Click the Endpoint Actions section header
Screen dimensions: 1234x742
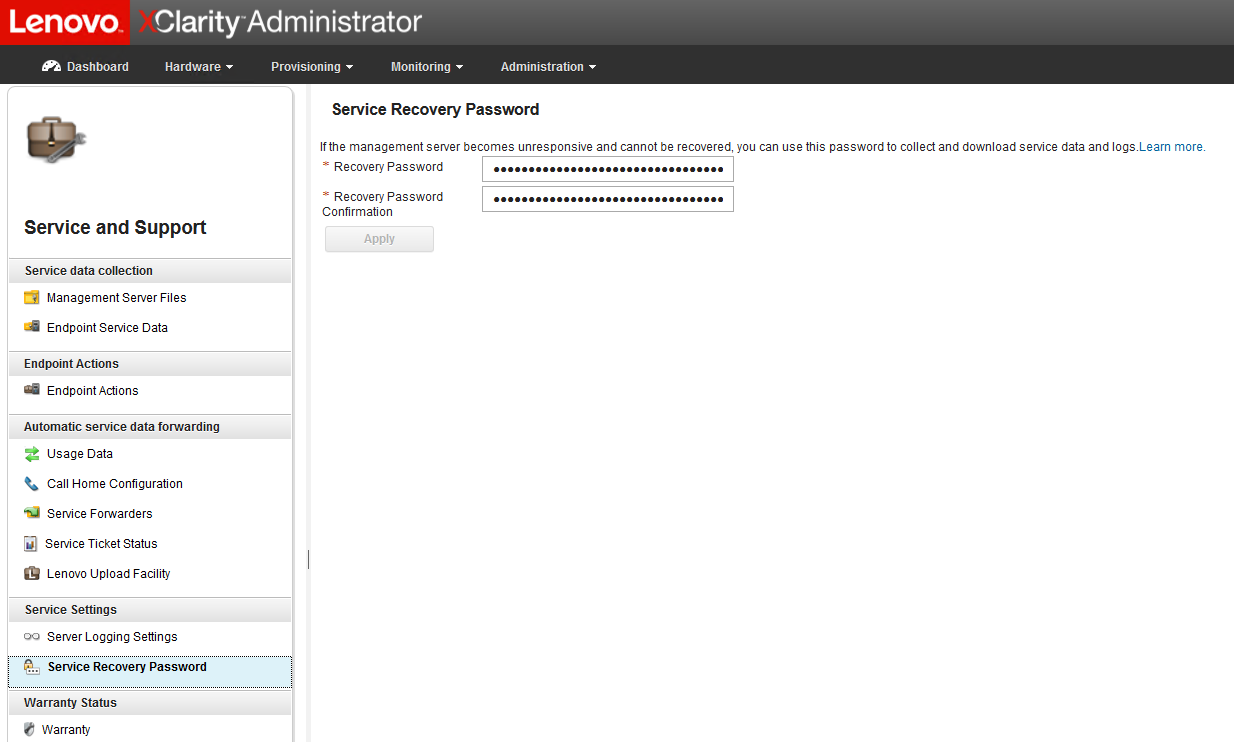150,364
